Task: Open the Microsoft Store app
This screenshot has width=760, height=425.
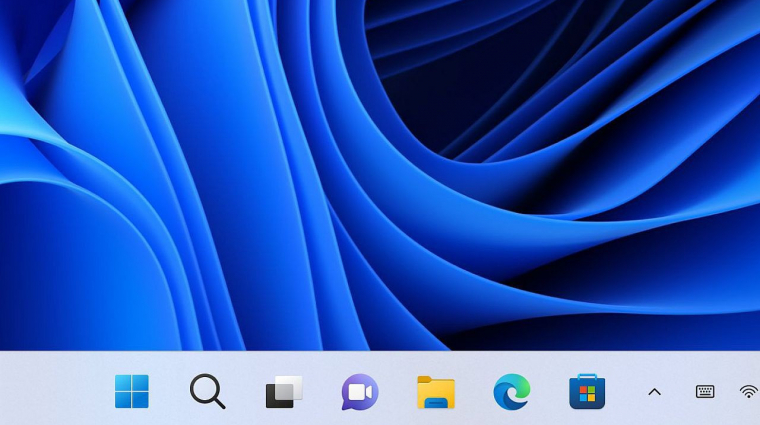Action: click(x=587, y=392)
